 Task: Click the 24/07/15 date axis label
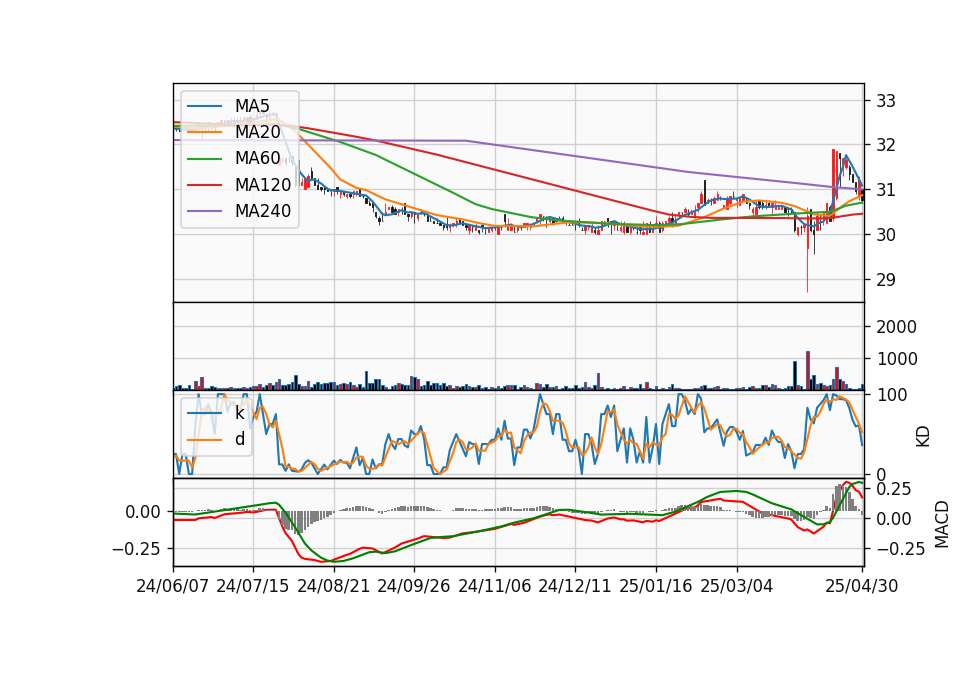click(252, 587)
